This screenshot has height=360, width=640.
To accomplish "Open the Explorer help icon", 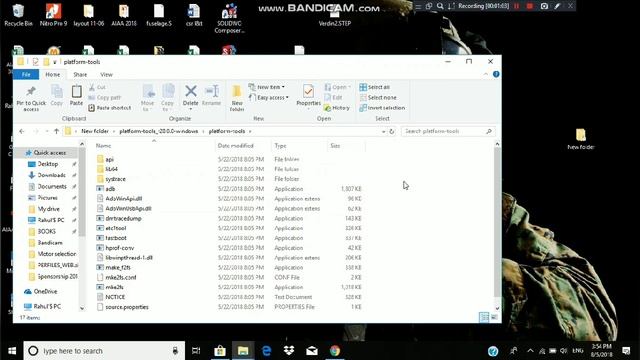I will tap(496, 74).
